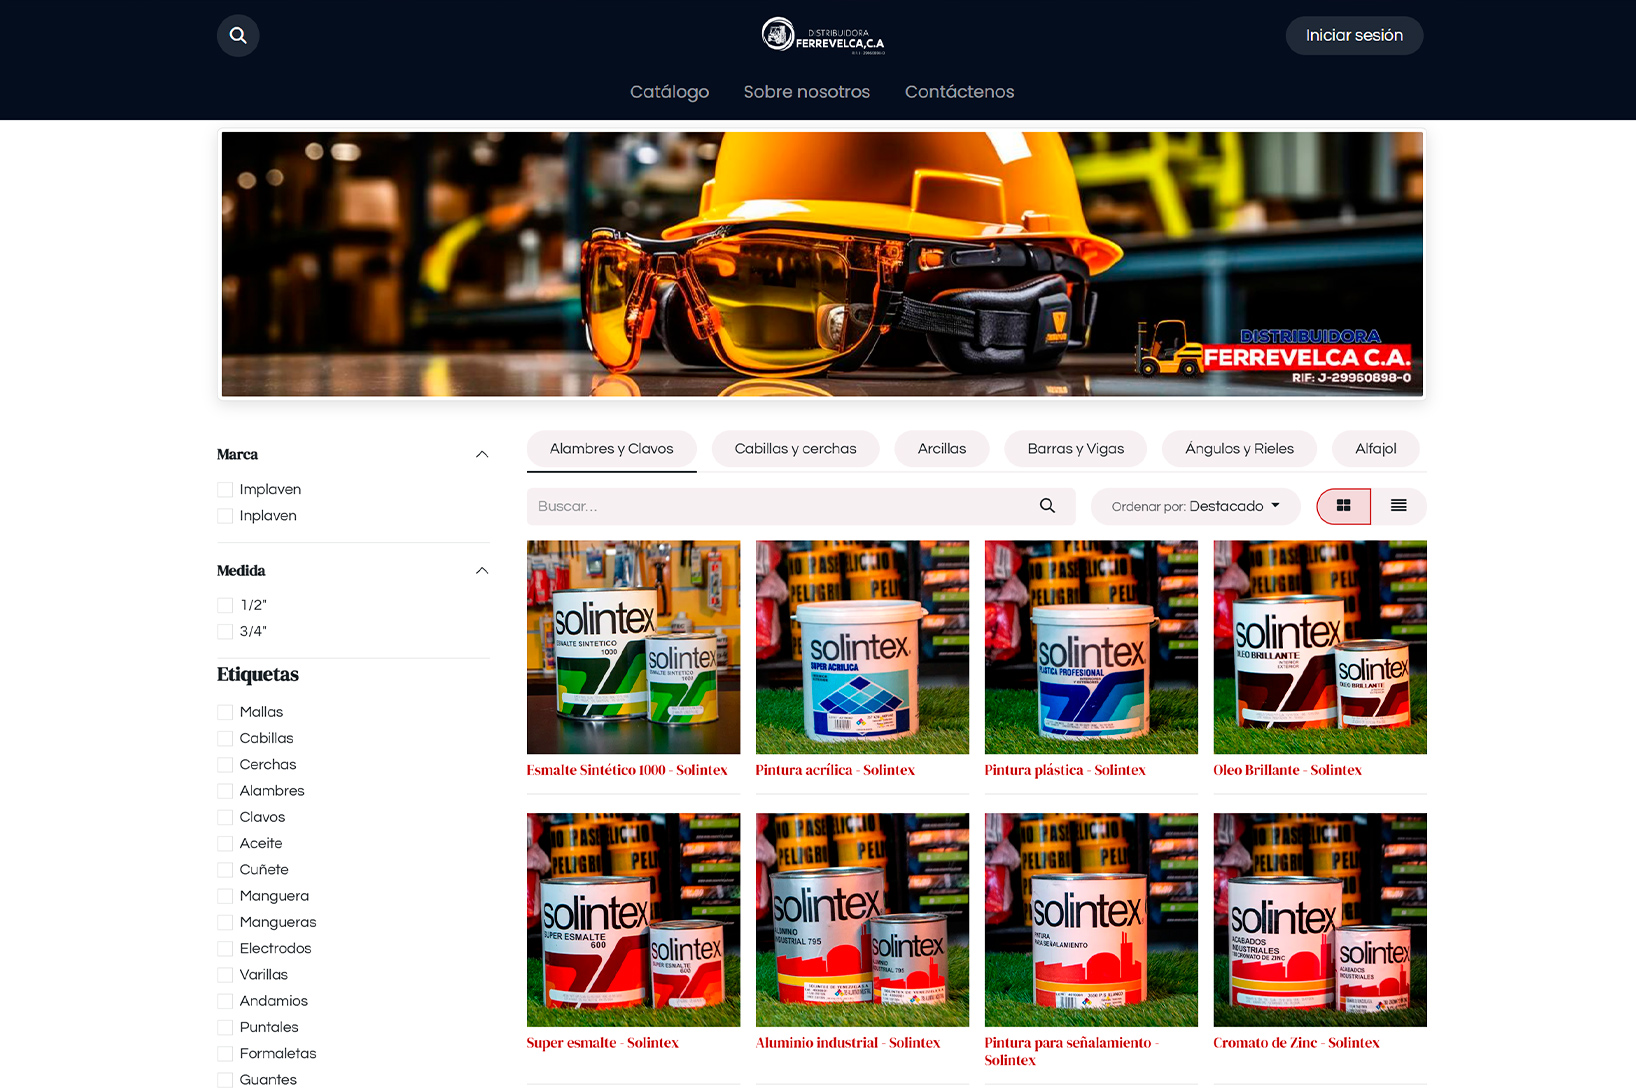Check the Implaven brand checkbox

click(225, 490)
